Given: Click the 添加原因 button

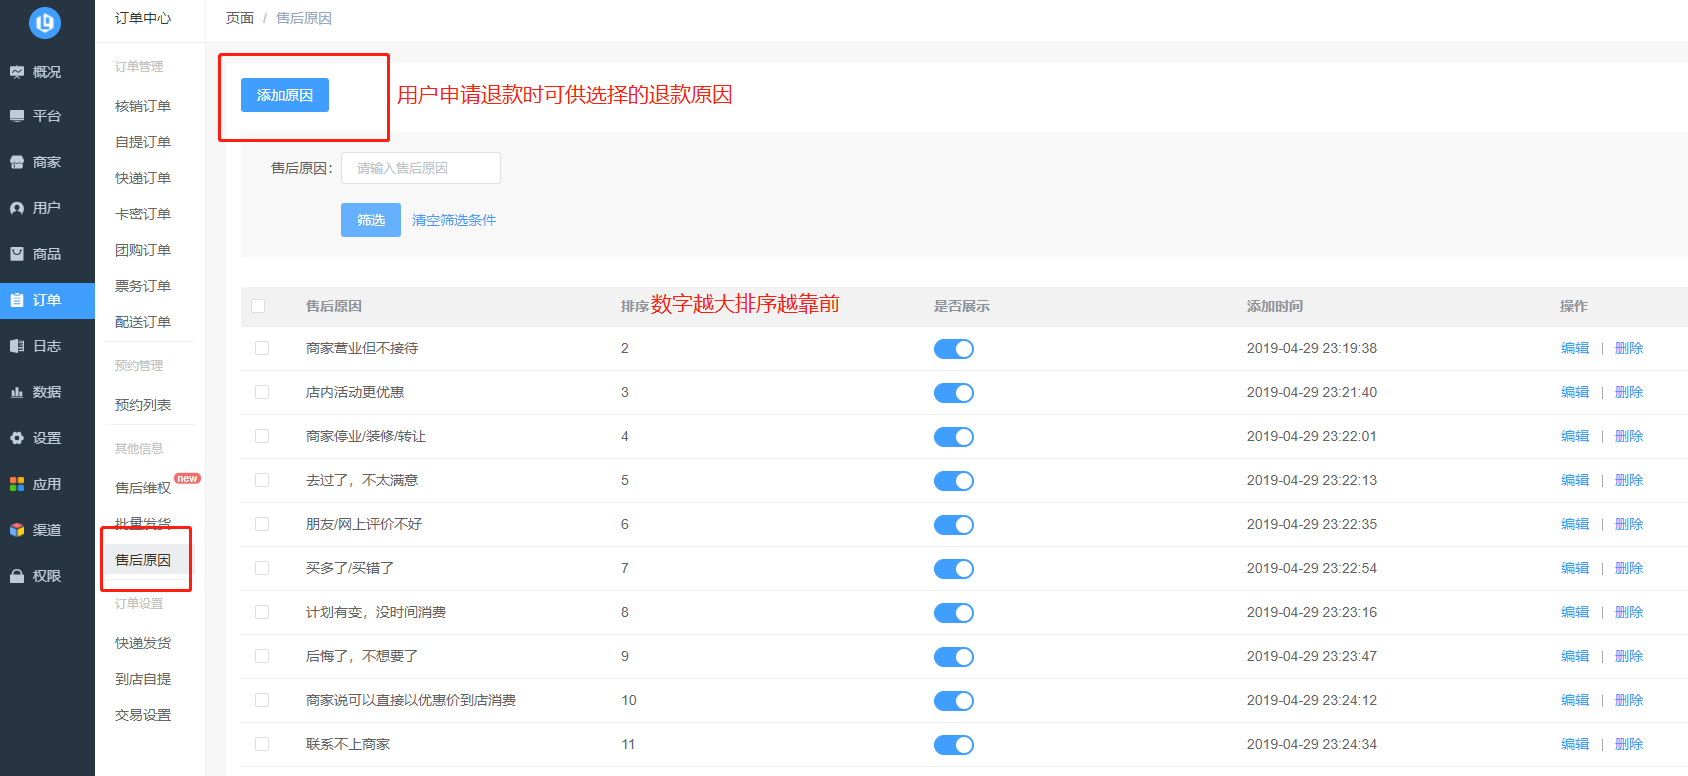Looking at the screenshot, I should [285, 95].
